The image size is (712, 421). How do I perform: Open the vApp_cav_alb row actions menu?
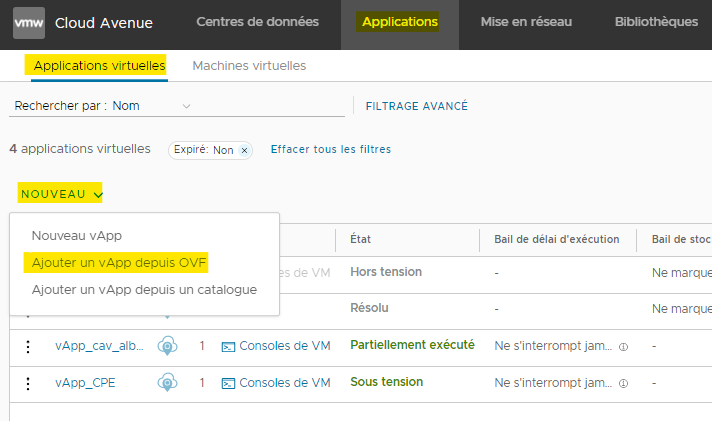(x=28, y=347)
